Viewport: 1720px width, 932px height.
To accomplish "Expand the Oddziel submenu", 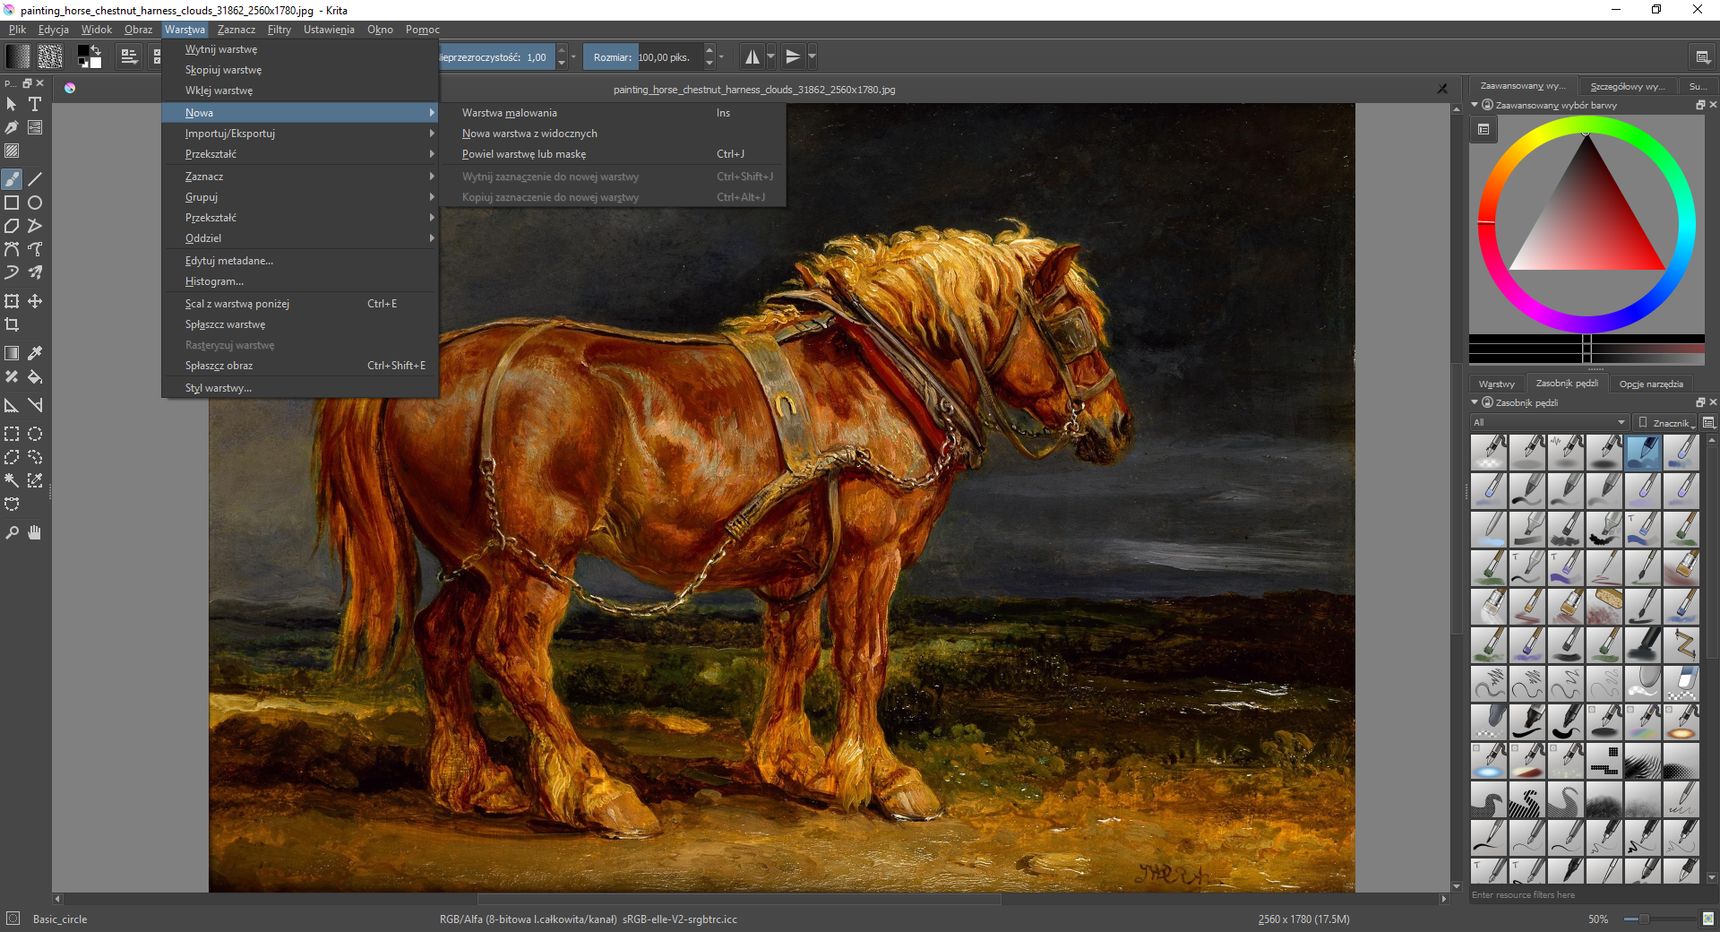I will pos(300,238).
